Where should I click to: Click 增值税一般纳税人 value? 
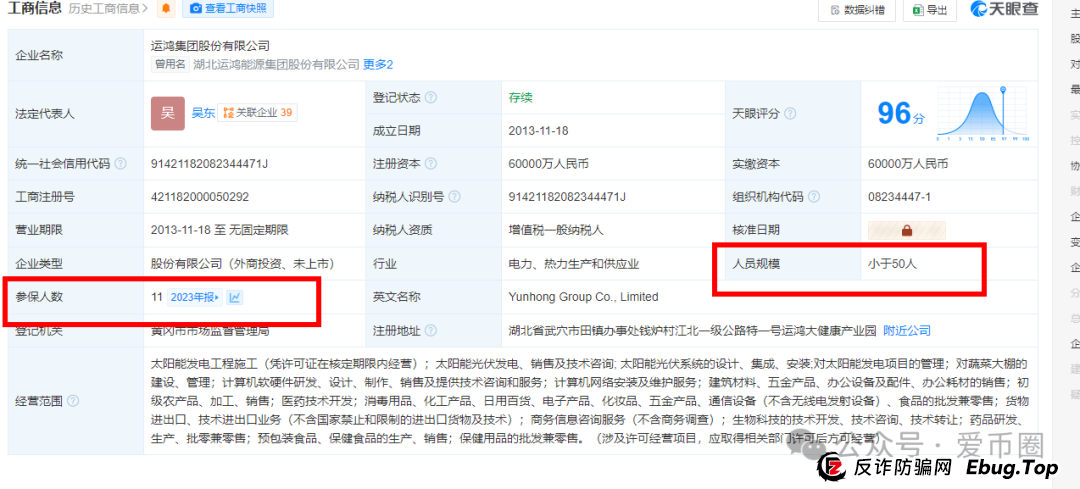555,230
